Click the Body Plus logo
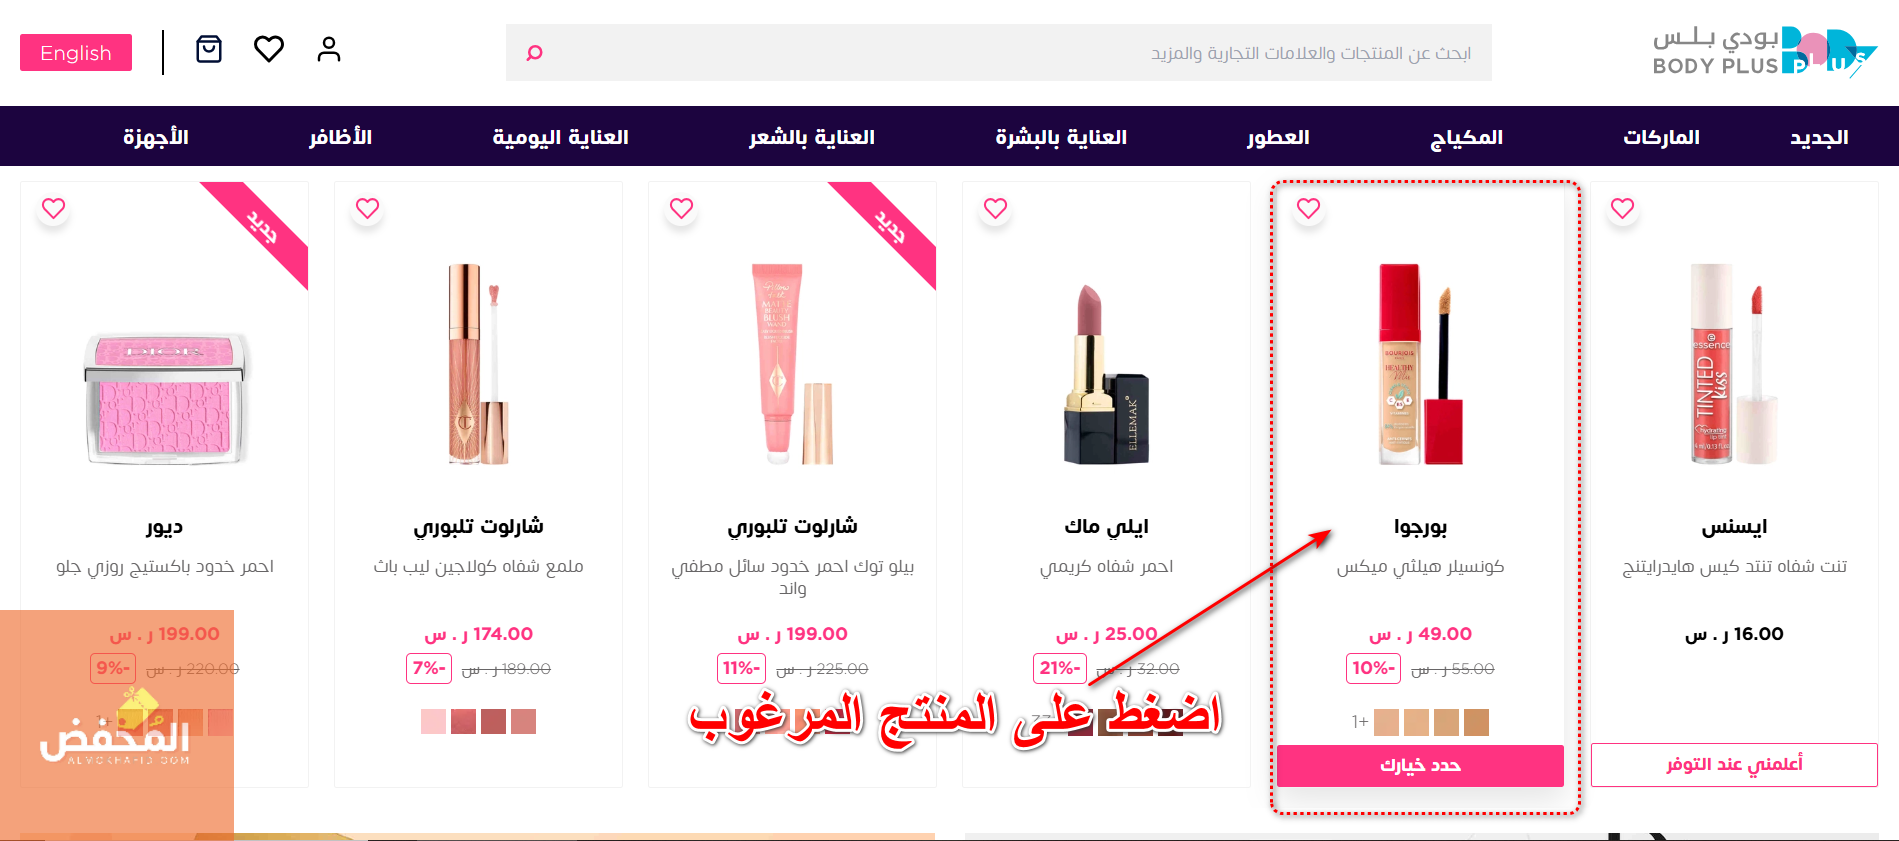 click(1765, 52)
